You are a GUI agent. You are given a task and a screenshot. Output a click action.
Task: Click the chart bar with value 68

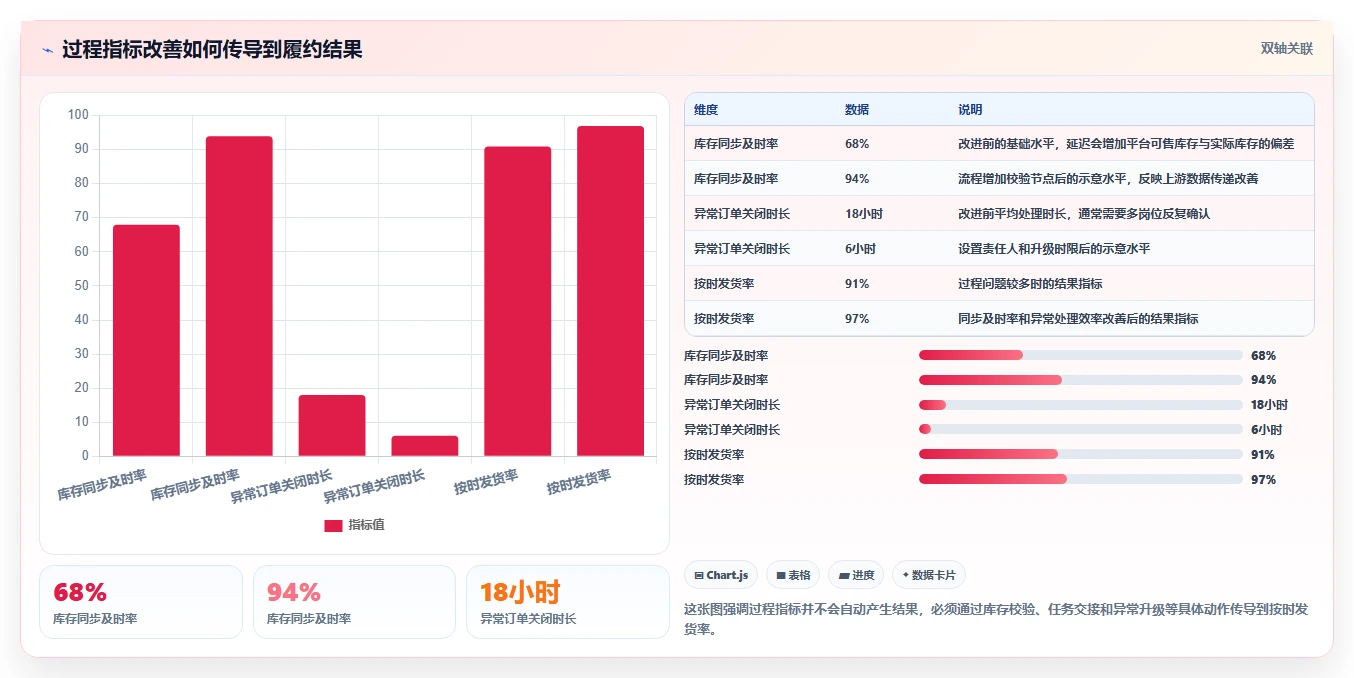tap(146, 340)
